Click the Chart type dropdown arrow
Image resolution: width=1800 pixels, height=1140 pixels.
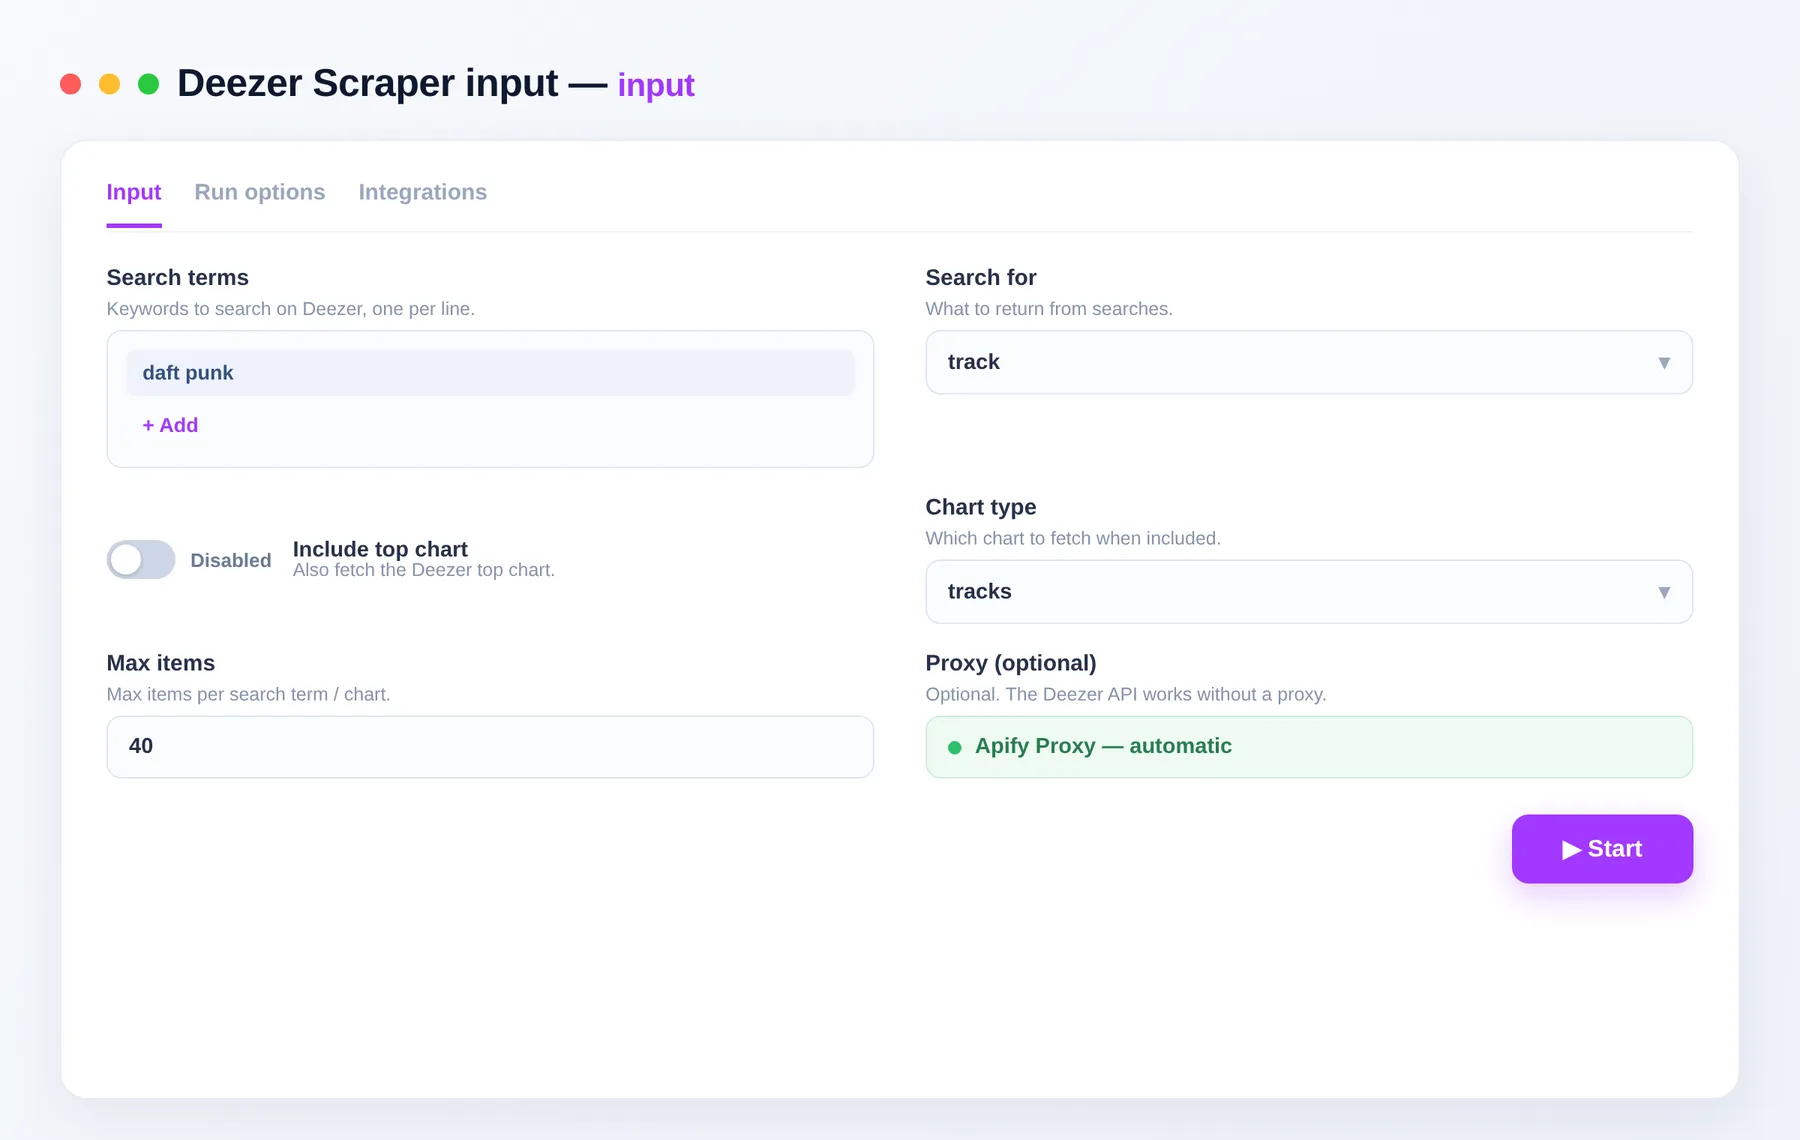point(1664,593)
